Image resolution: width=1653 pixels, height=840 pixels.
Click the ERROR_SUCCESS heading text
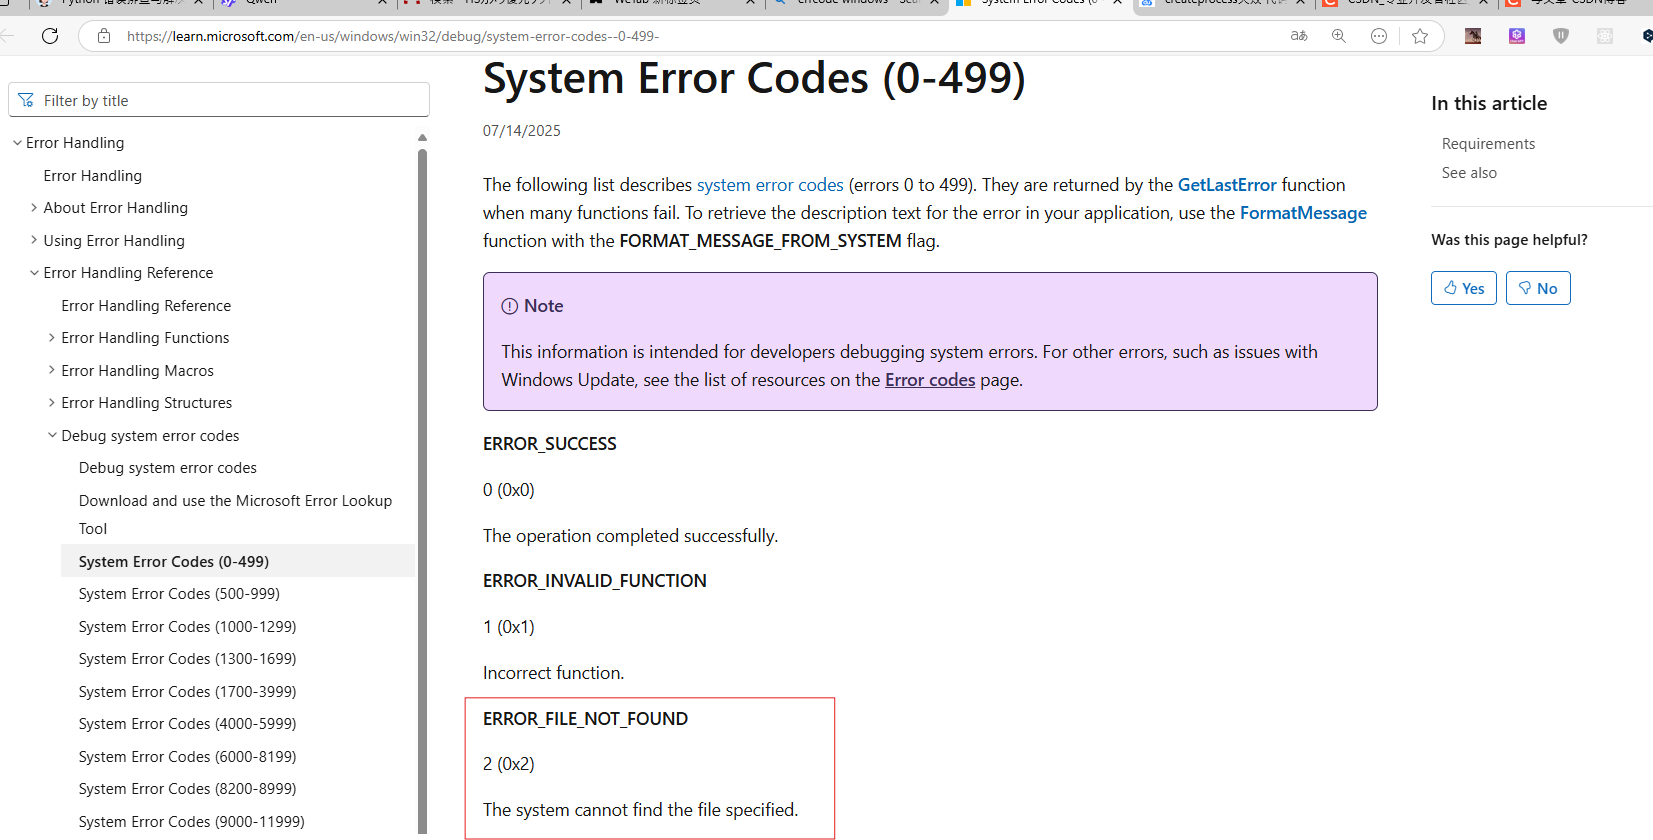point(550,444)
